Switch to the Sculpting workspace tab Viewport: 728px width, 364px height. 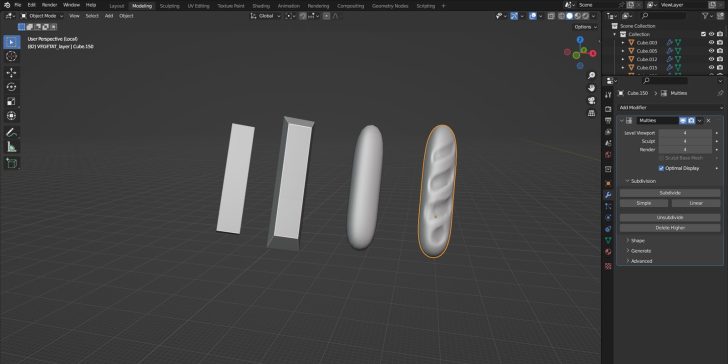click(169, 6)
